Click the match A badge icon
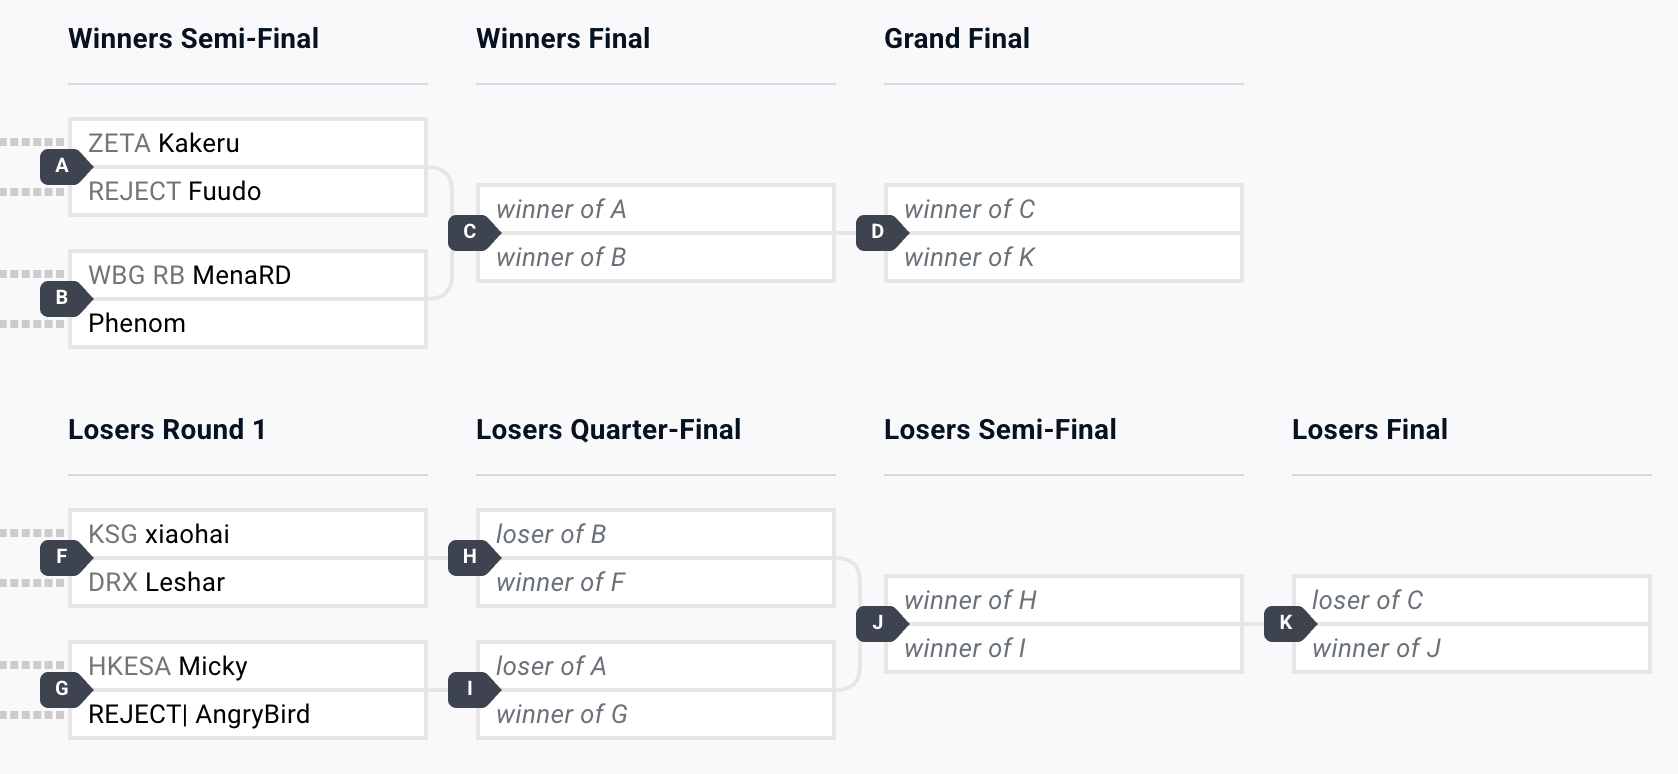This screenshot has width=1678, height=774. coord(63,166)
